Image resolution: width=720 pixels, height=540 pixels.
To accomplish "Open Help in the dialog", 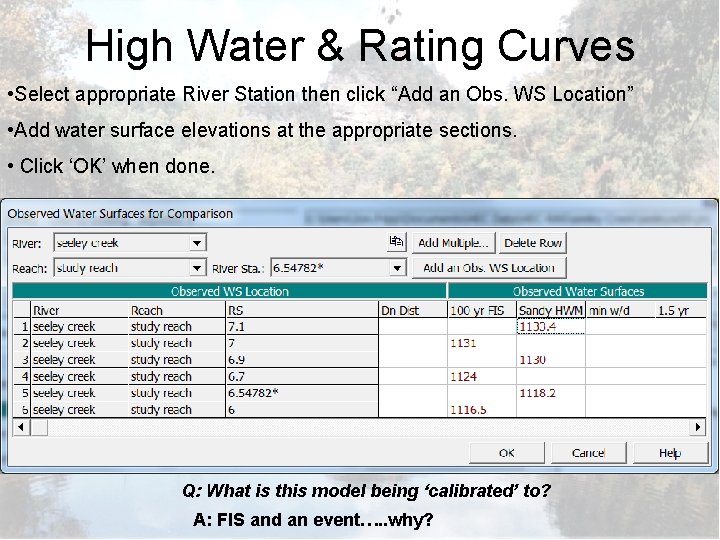I will (x=670, y=453).
